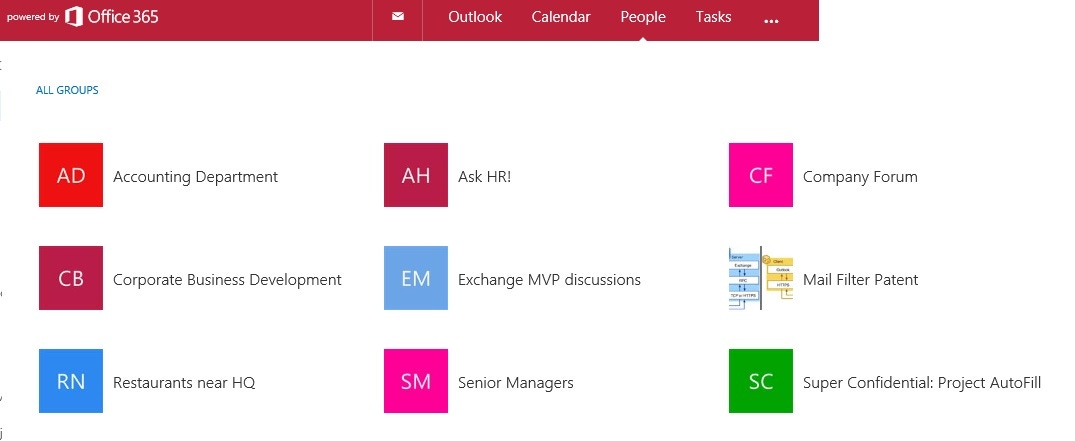Open the Company Forum group

pos(860,177)
